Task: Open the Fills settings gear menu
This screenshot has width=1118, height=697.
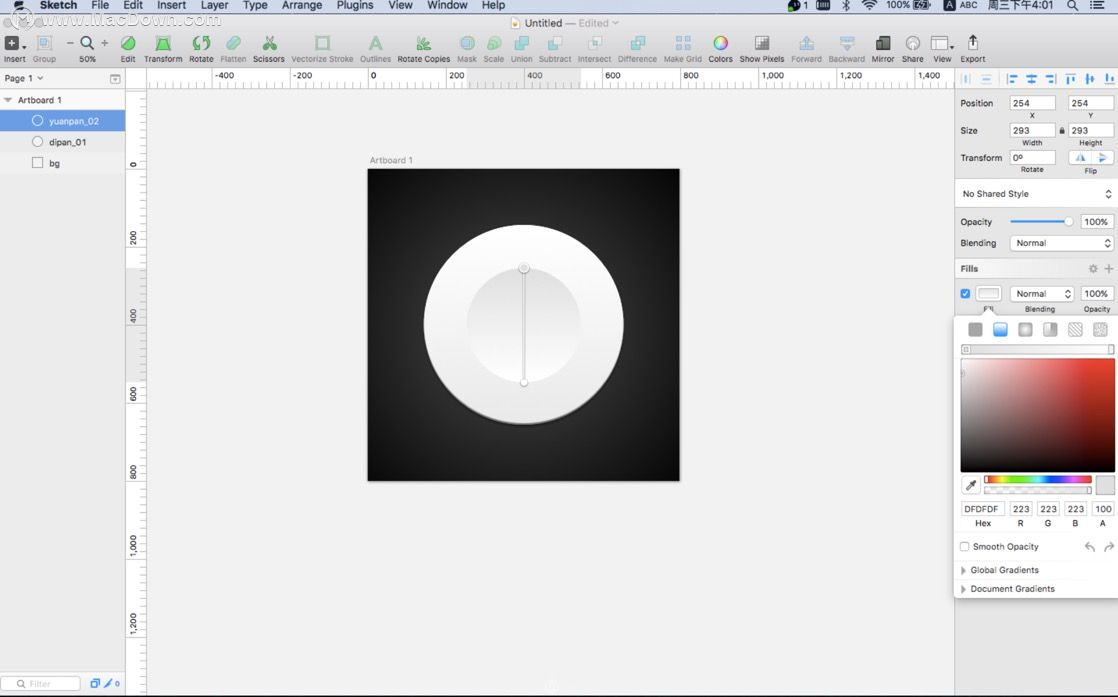Action: pyautogui.click(x=1093, y=269)
